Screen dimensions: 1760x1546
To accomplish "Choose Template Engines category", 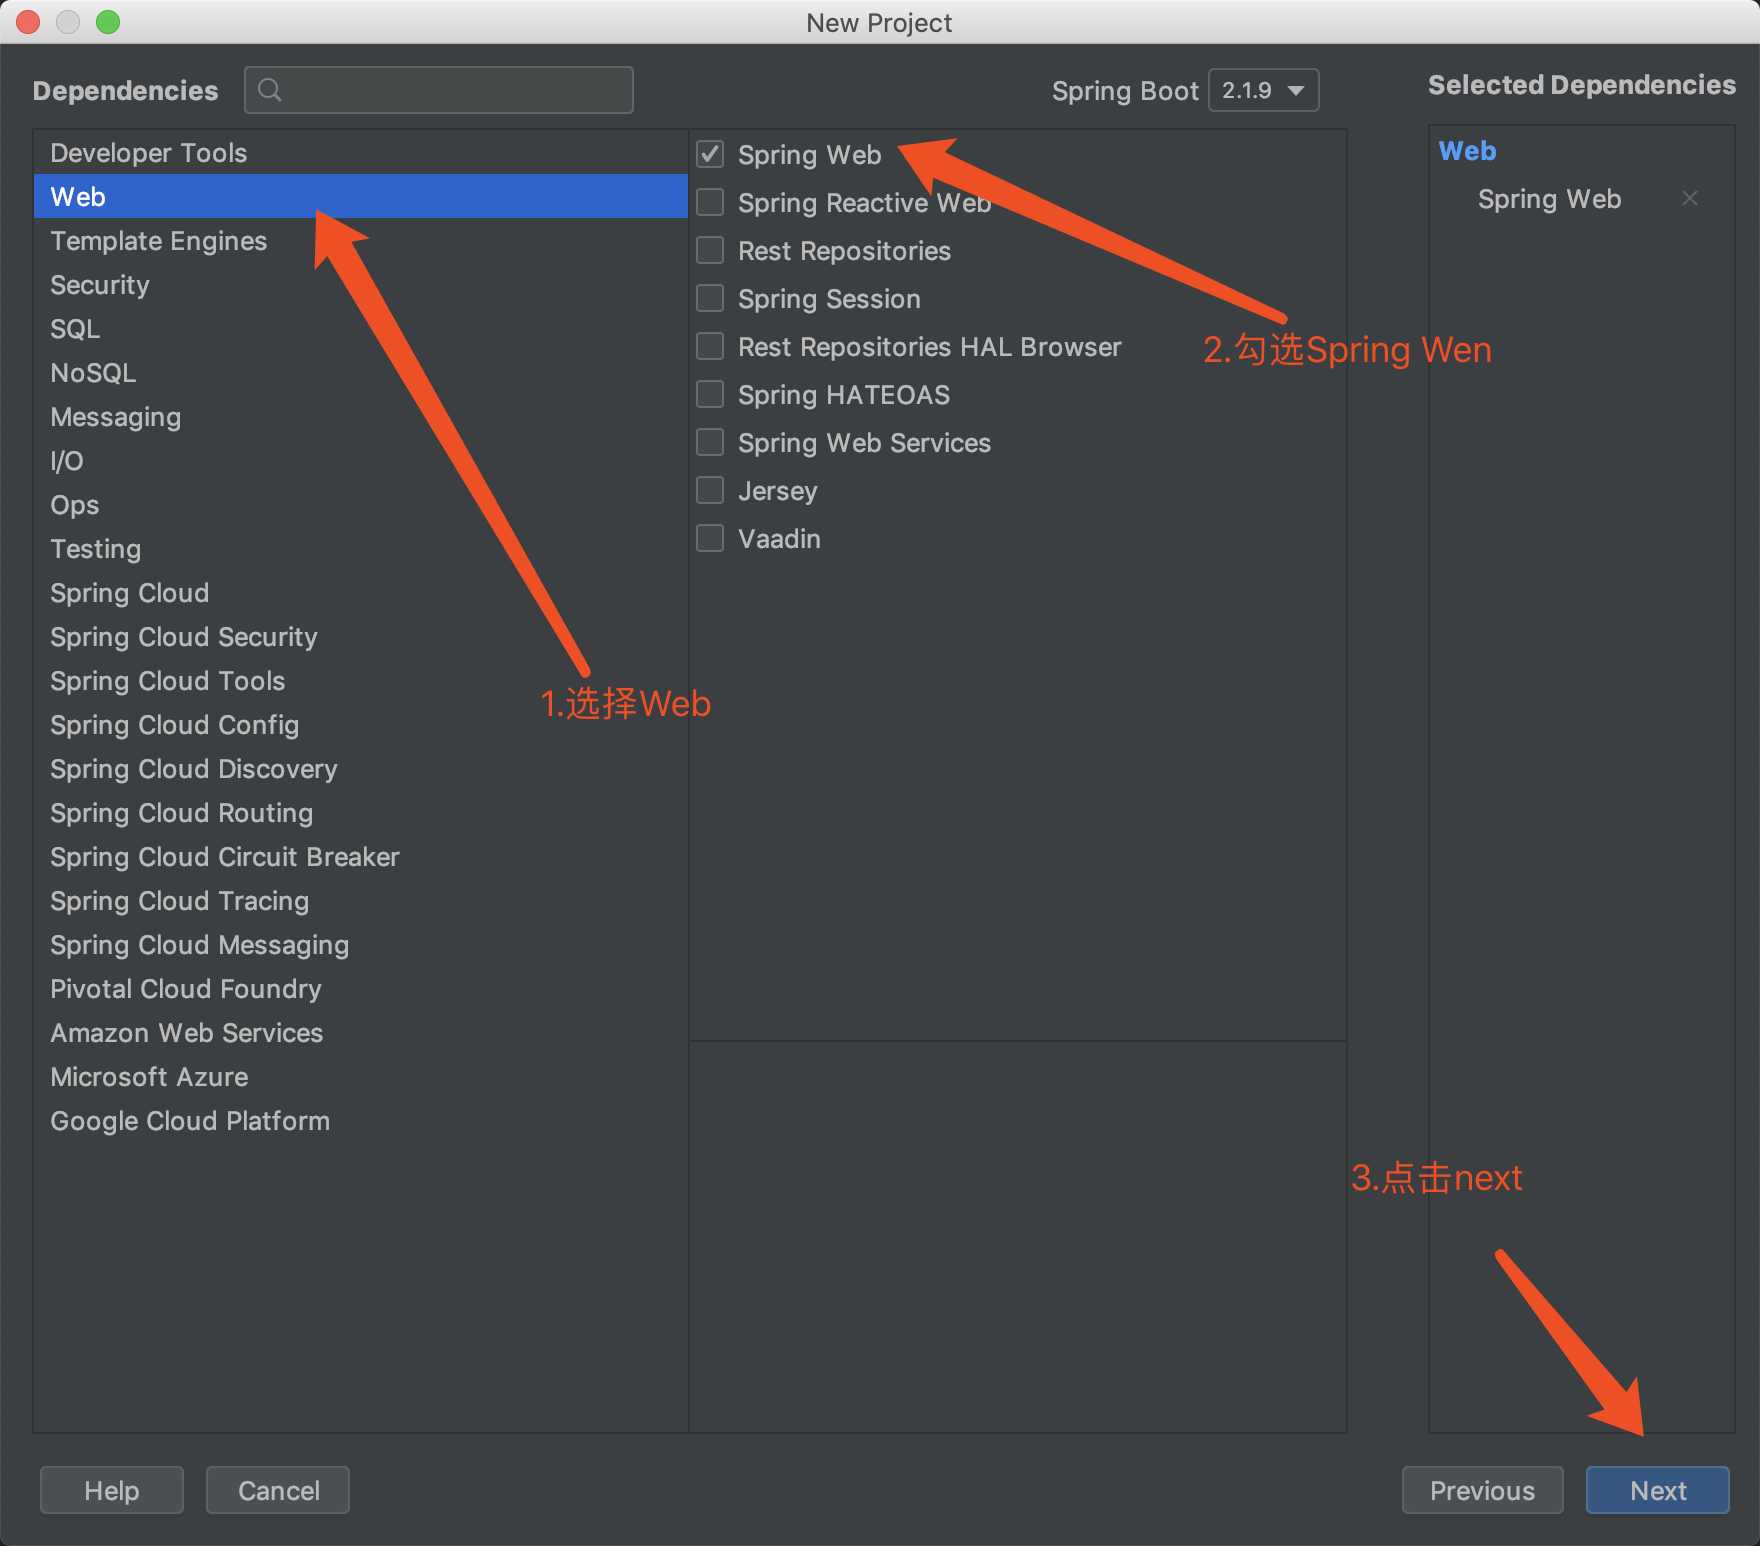I will tap(360, 240).
